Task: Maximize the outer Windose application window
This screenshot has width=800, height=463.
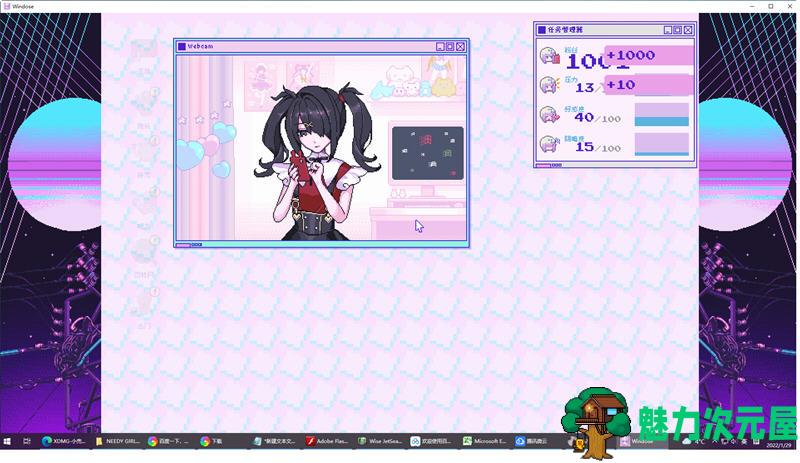Action: pos(771,6)
